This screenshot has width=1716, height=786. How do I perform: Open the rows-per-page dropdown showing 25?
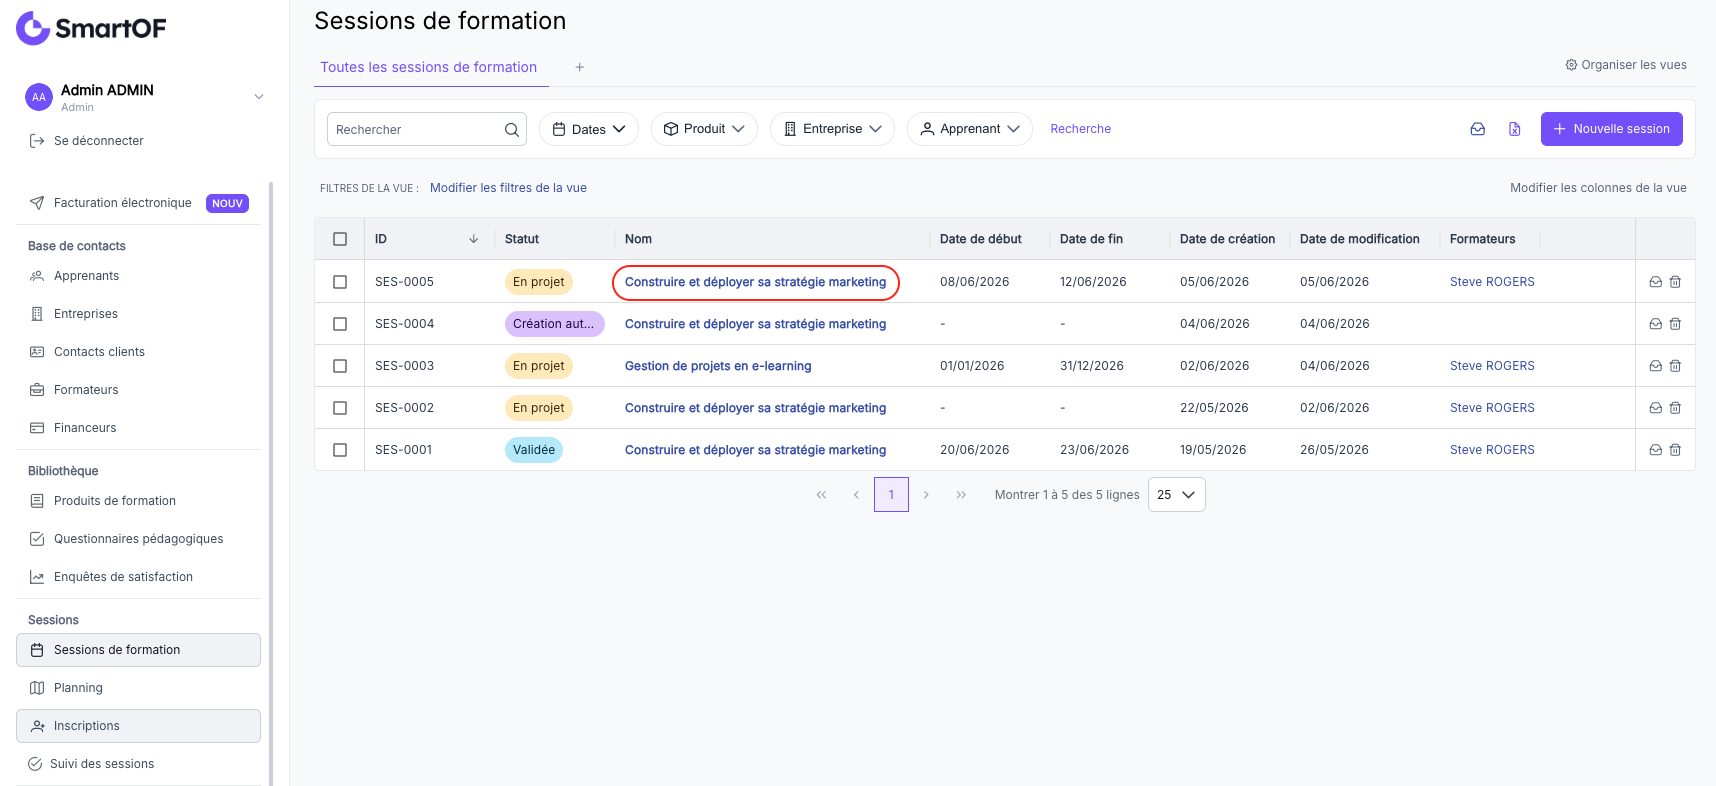1176,495
